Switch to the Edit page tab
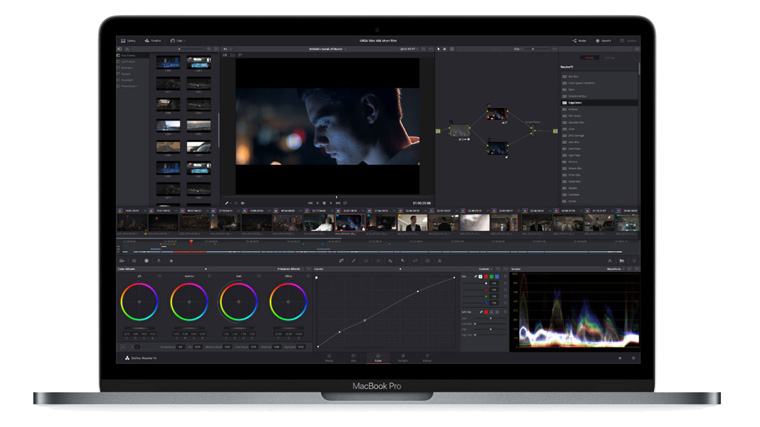The width and height of the screenshot is (760, 427). coord(353,357)
